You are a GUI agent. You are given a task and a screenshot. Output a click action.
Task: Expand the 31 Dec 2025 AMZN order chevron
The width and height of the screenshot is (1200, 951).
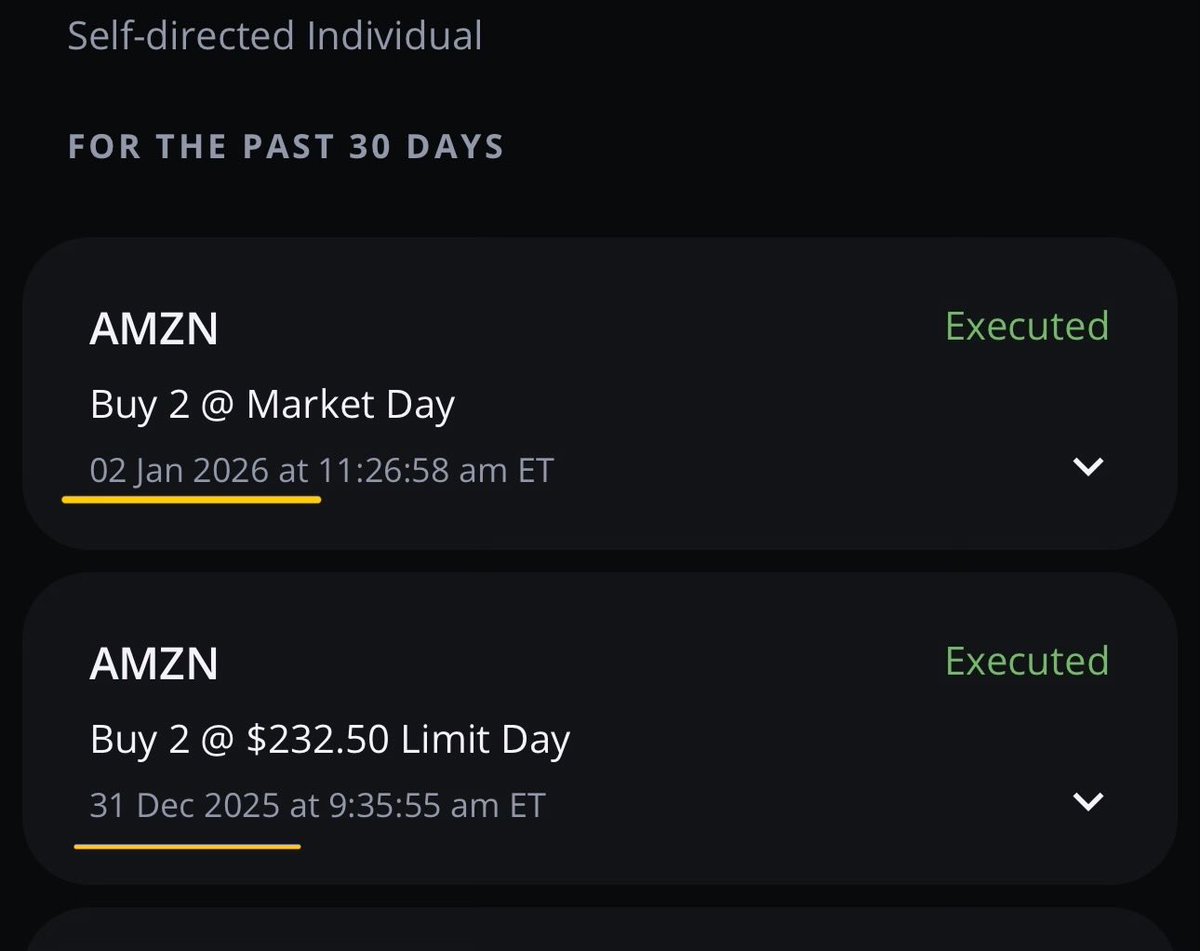click(x=1087, y=801)
